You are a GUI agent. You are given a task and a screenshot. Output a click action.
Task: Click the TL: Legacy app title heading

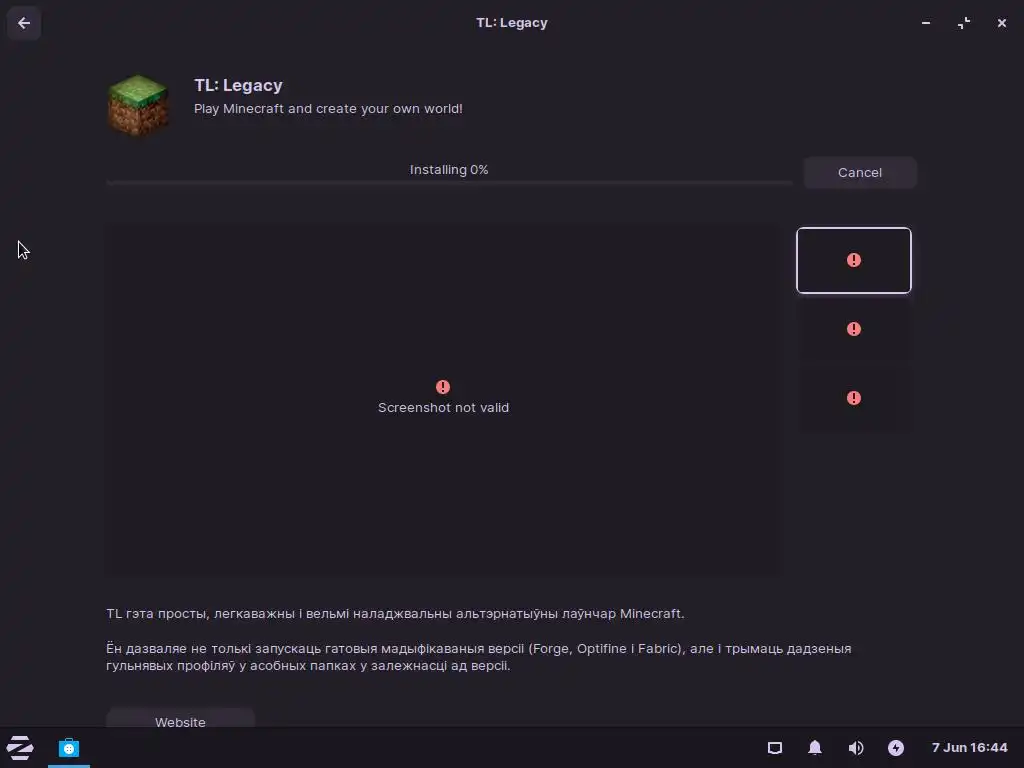coord(238,85)
